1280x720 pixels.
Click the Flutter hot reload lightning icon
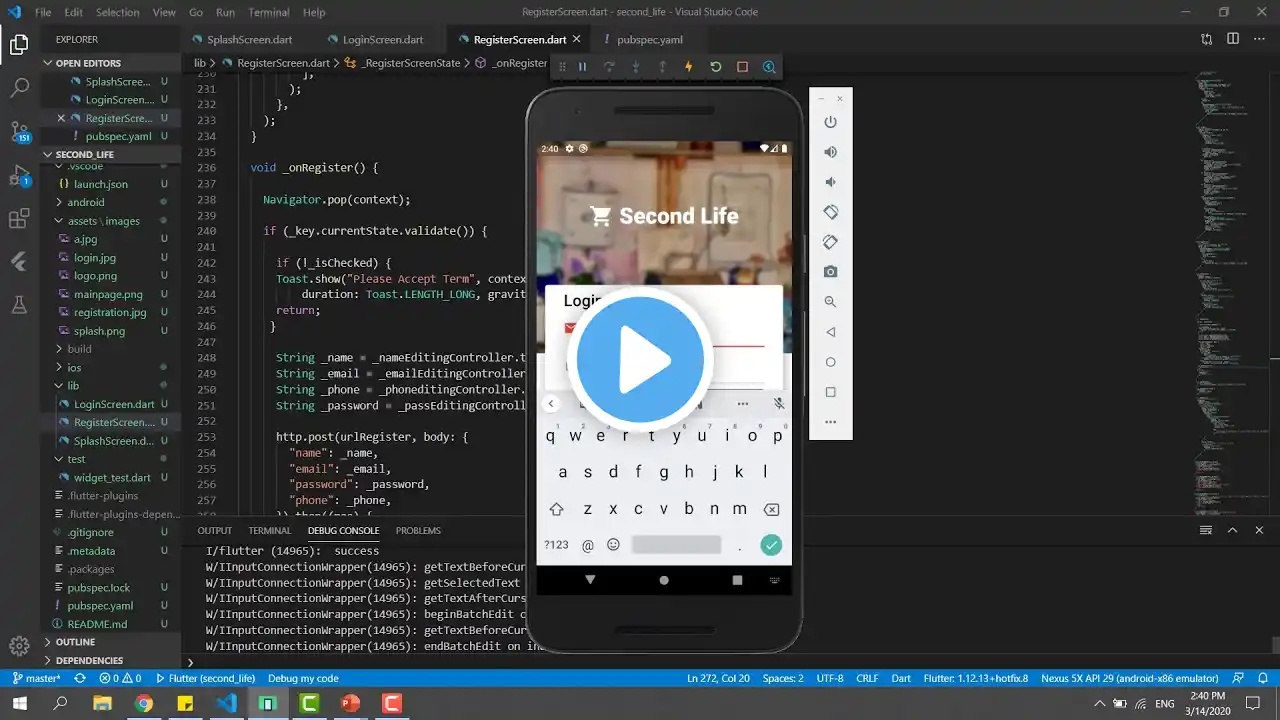tap(689, 67)
